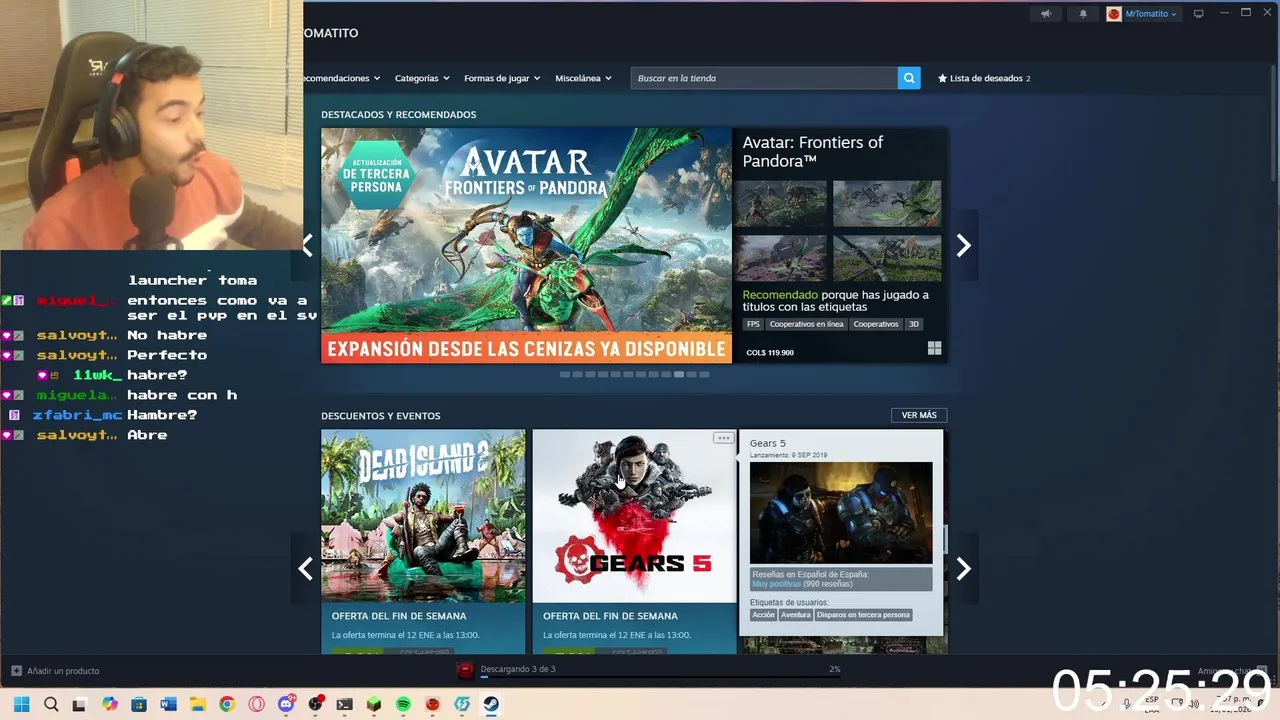Open the three-dots options on Gears 5 capsule
Viewport: 1280px width, 720px height.
(723, 438)
